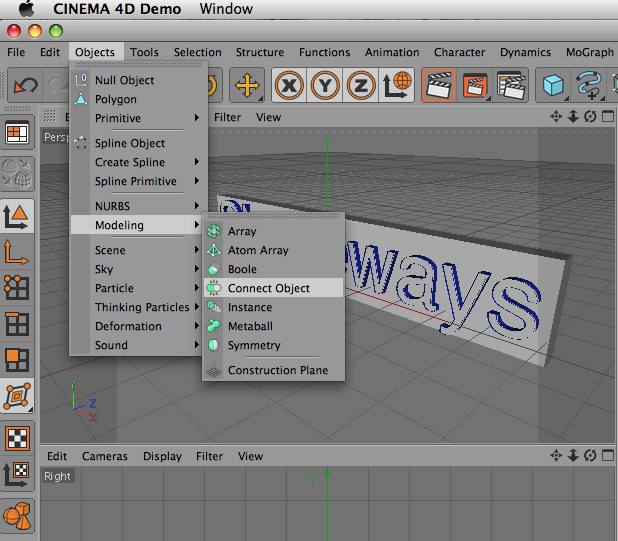Image resolution: width=618 pixels, height=541 pixels.
Task: Open Display menu in Right viewport
Action: pyautogui.click(x=162, y=456)
